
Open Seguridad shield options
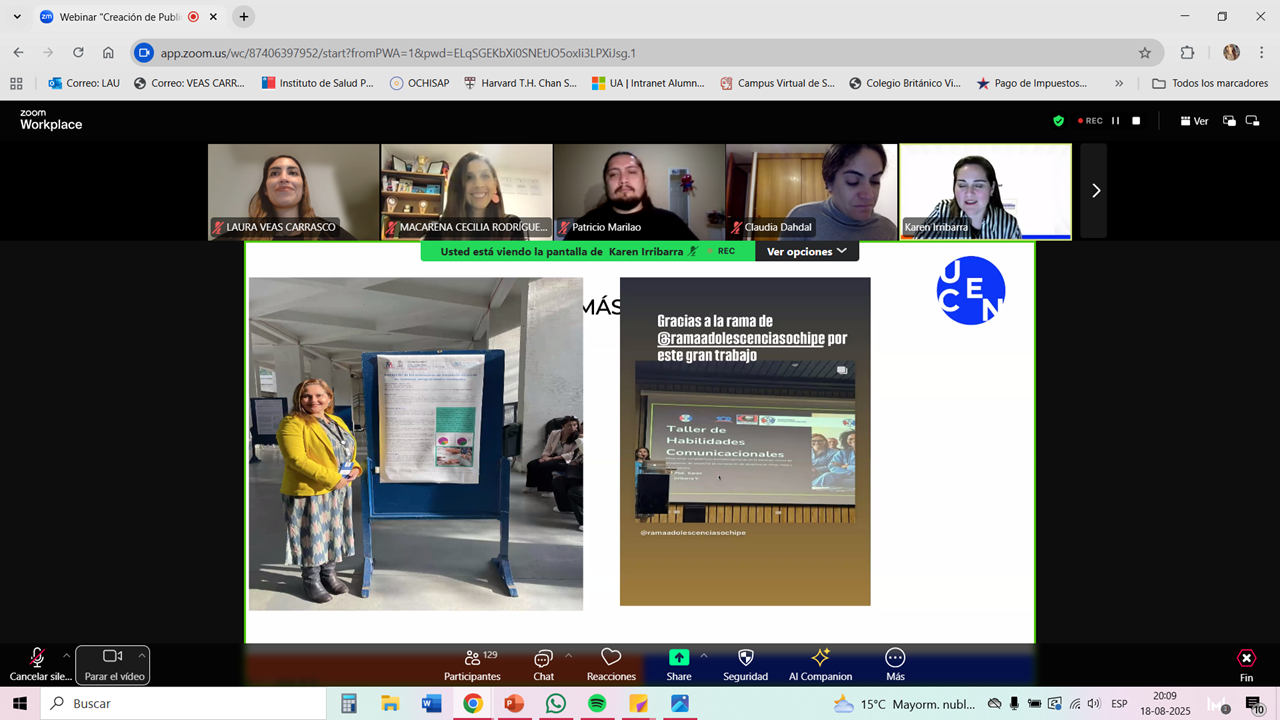745,664
